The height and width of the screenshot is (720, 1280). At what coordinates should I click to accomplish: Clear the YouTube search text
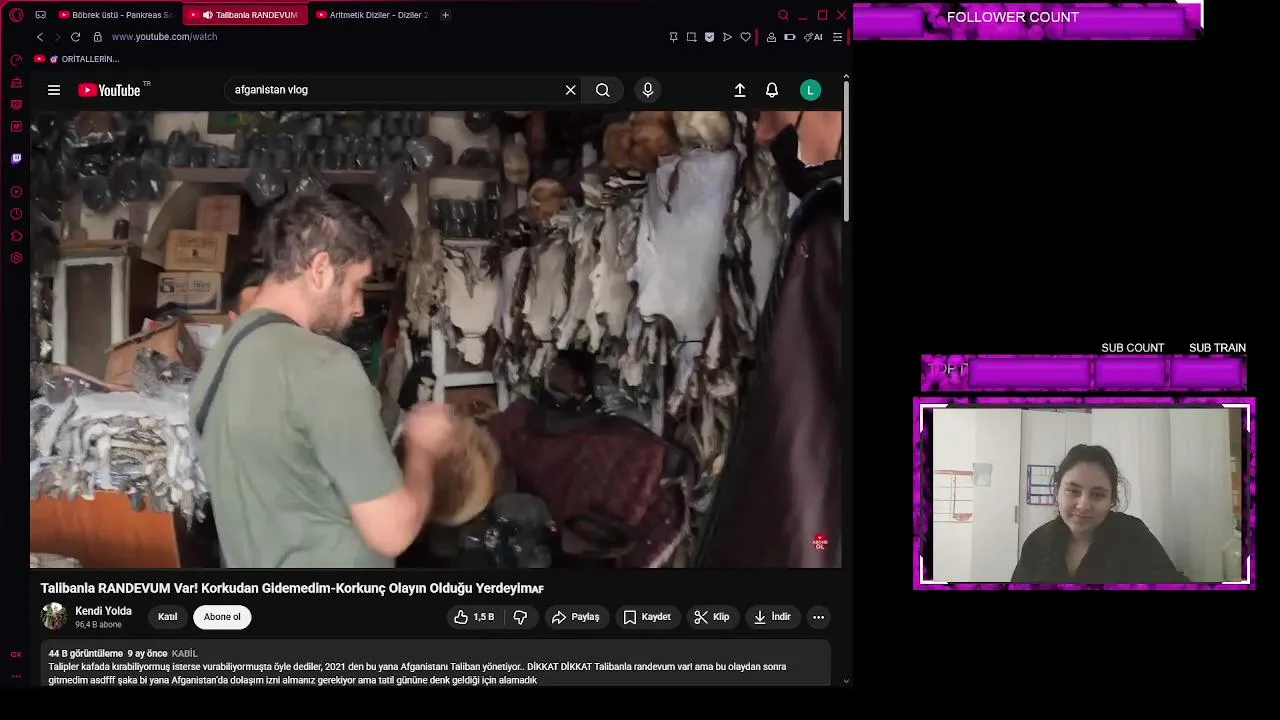pyautogui.click(x=570, y=90)
